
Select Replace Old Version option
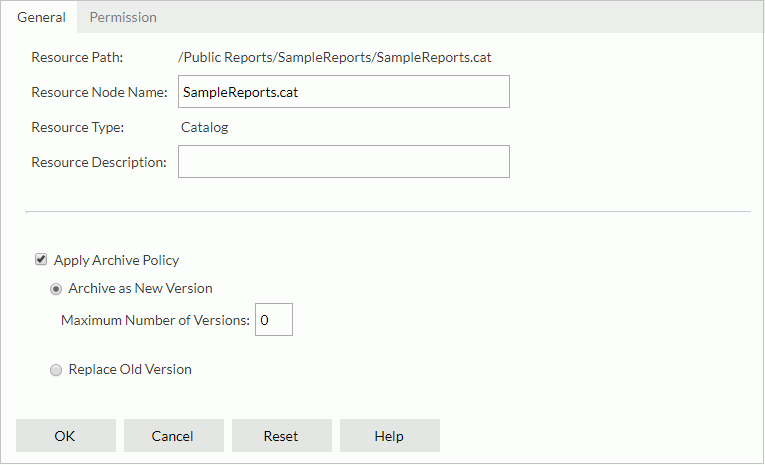pos(56,370)
